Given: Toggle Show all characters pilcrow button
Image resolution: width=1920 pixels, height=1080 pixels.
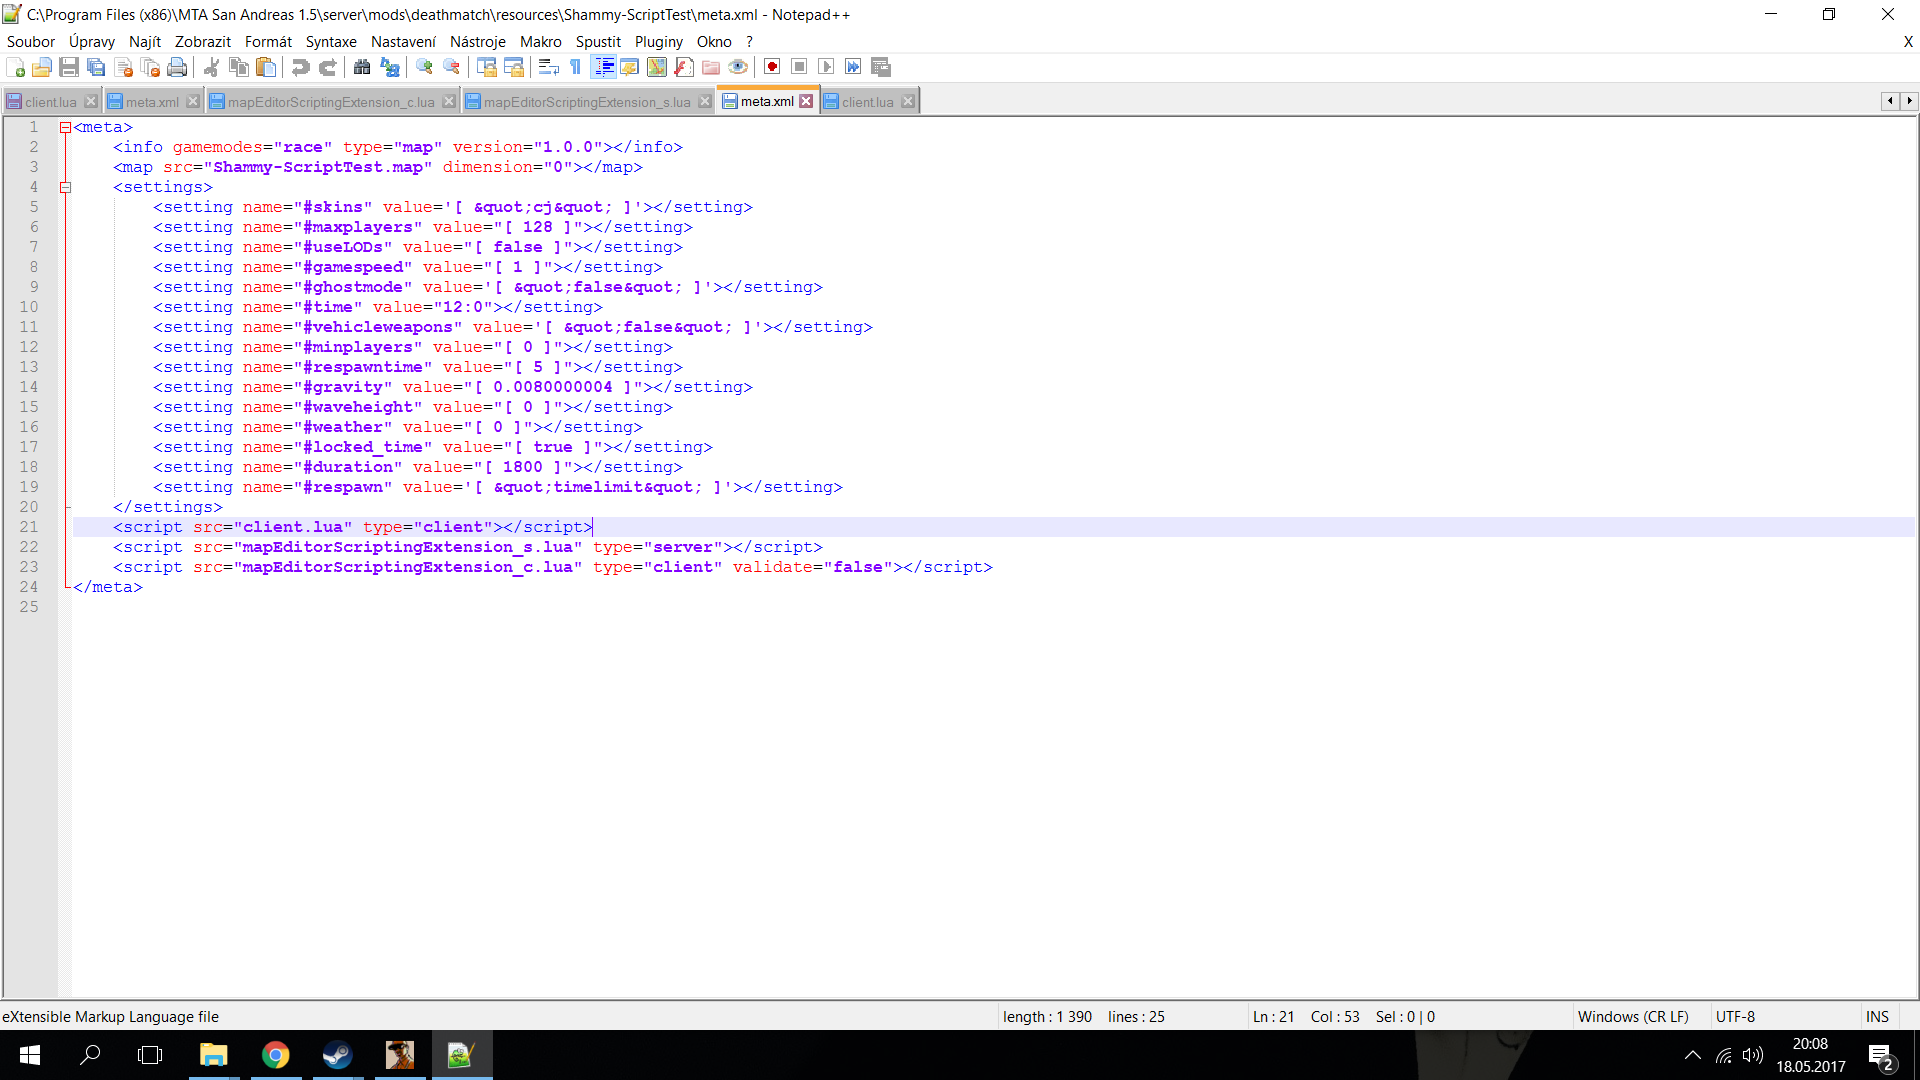Looking at the screenshot, I should click(x=576, y=67).
